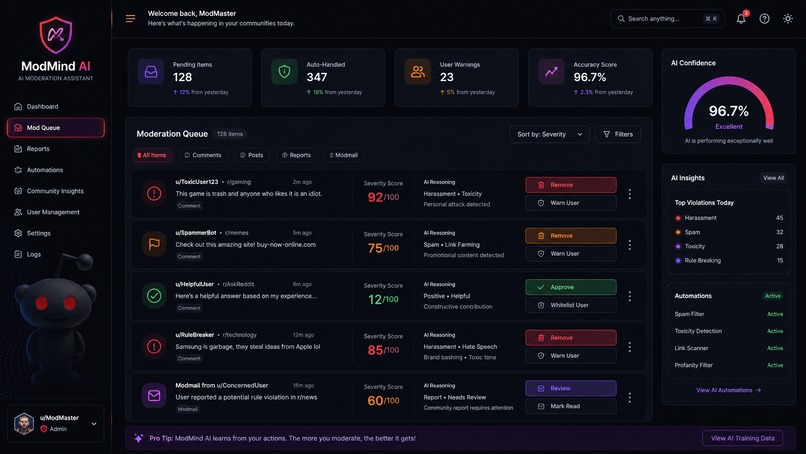The width and height of the screenshot is (806, 454).
Task: Toggle the Spam Filter Active status
Action: tap(775, 314)
